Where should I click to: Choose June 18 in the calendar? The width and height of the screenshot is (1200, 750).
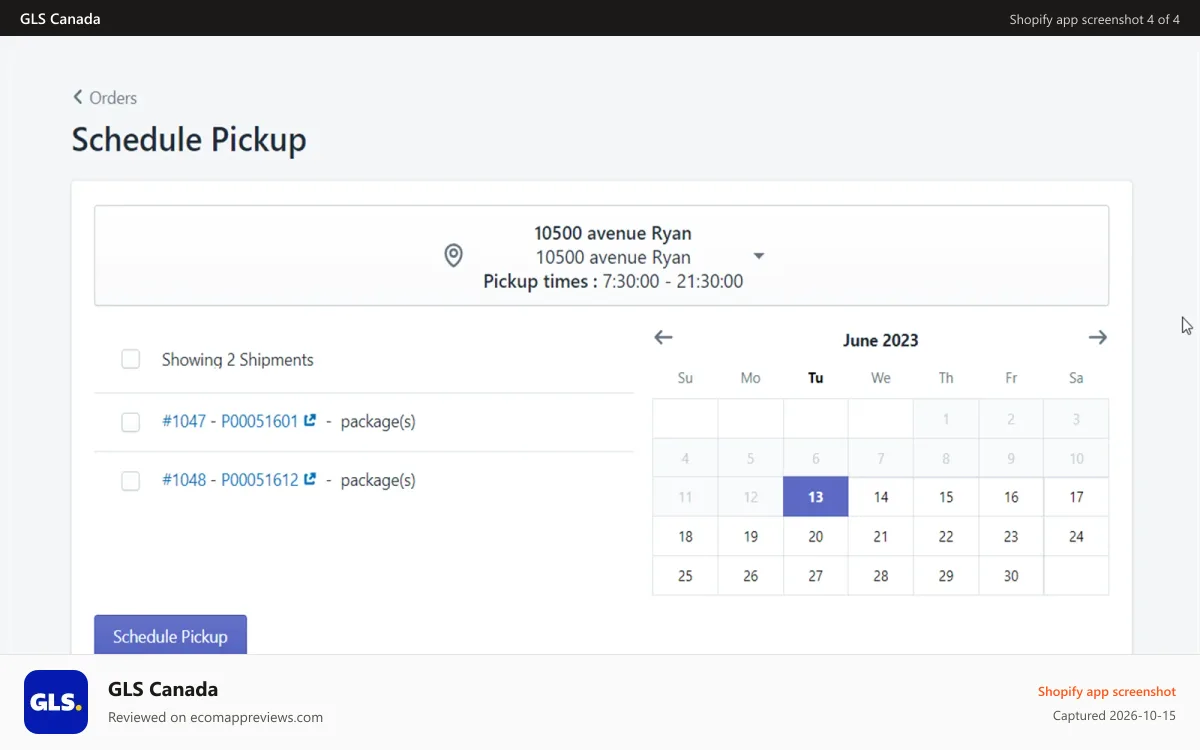point(685,537)
